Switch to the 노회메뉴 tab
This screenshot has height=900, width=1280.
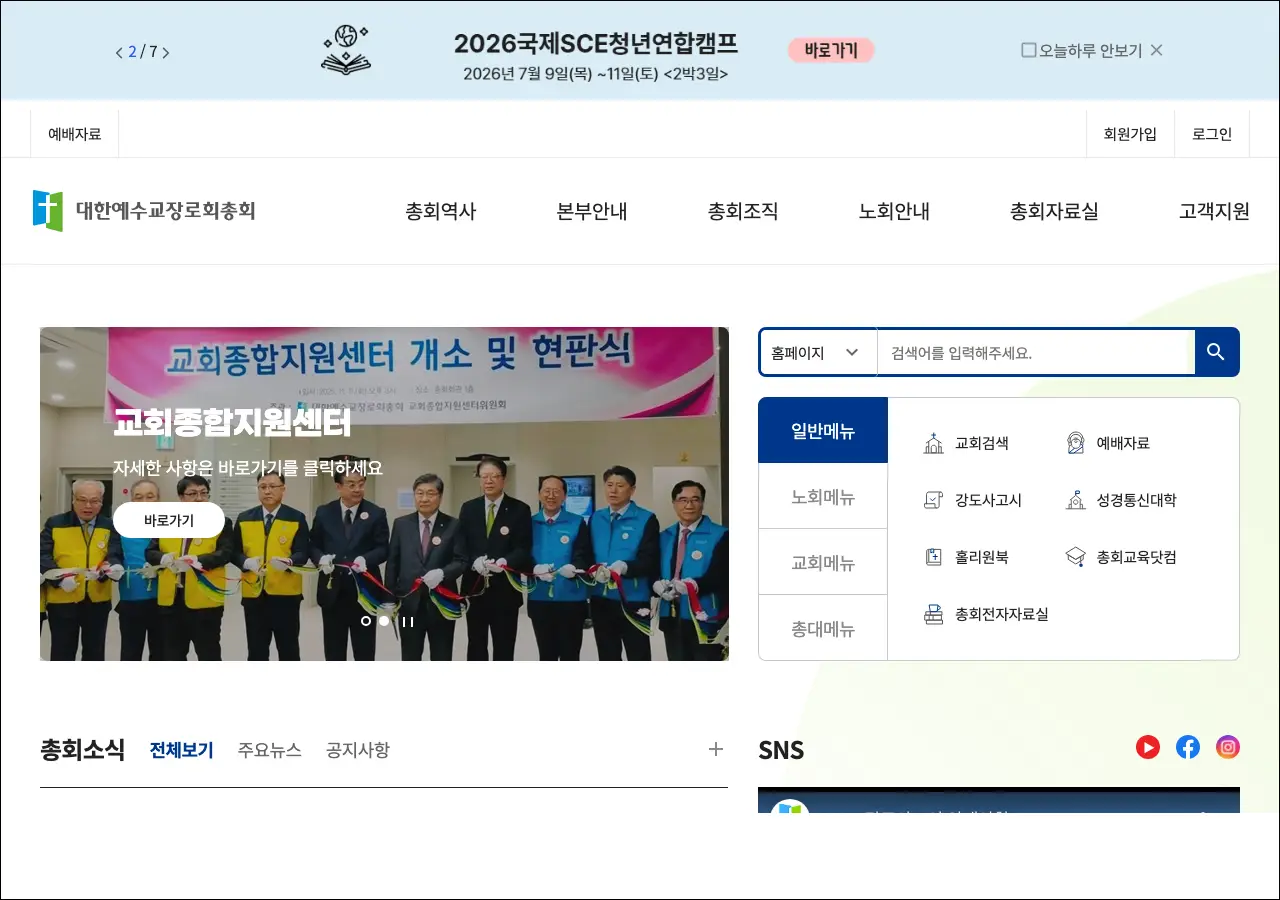pos(823,496)
